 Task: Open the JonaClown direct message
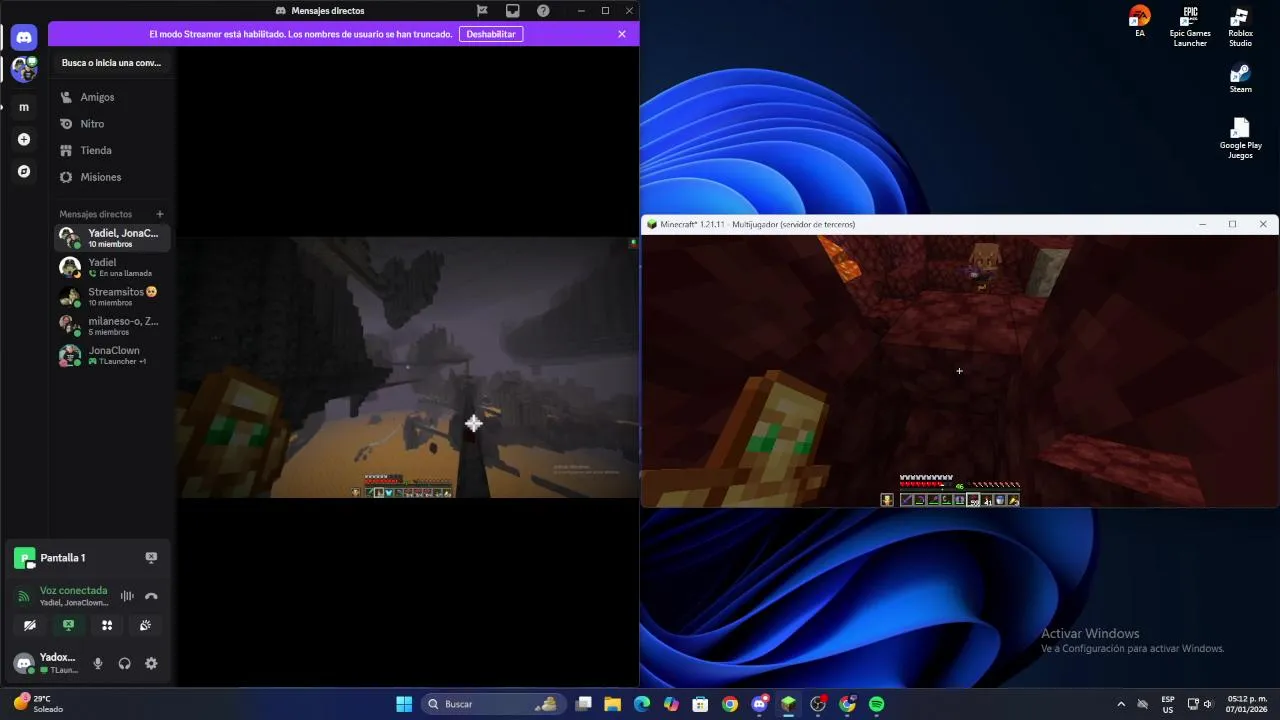[112, 355]
